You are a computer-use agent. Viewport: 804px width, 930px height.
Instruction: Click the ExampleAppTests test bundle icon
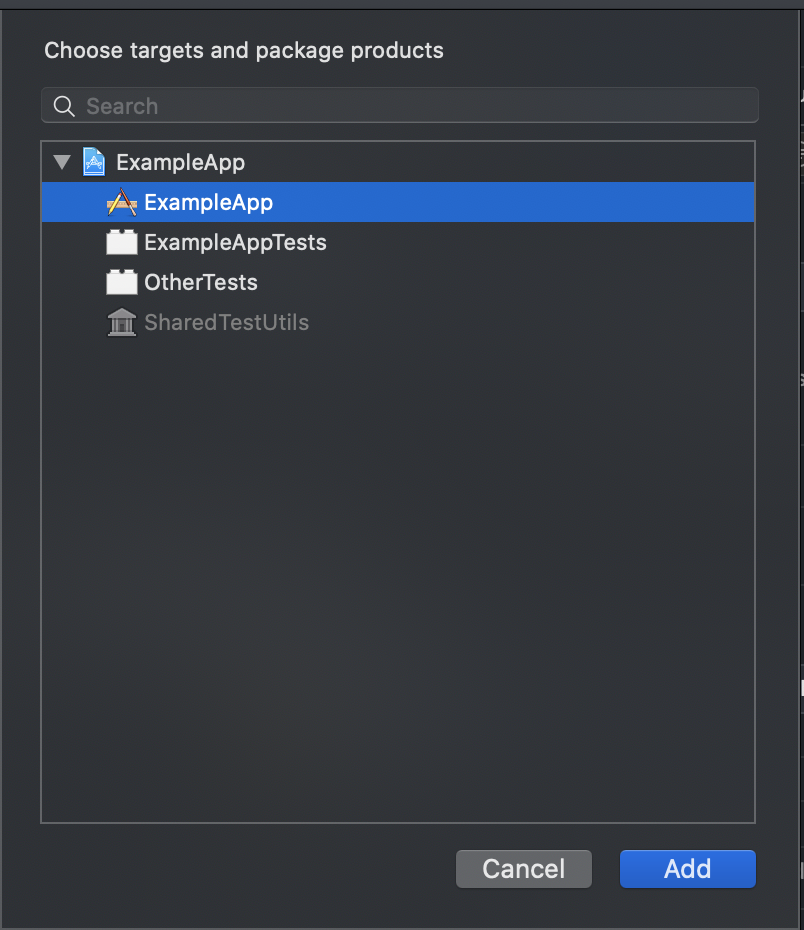pyautogui.click(x=120, y=242)
